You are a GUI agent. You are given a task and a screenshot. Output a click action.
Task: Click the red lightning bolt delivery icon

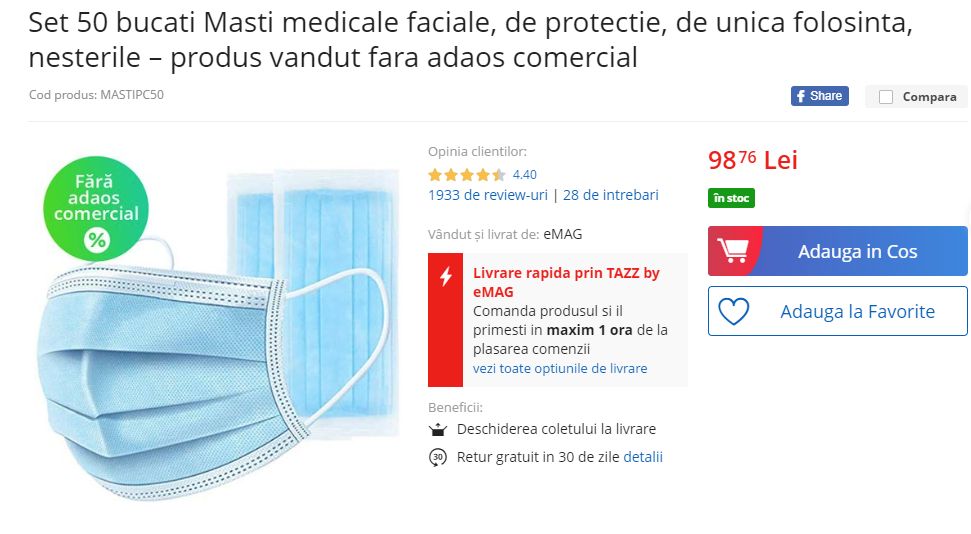click(445, 276)
